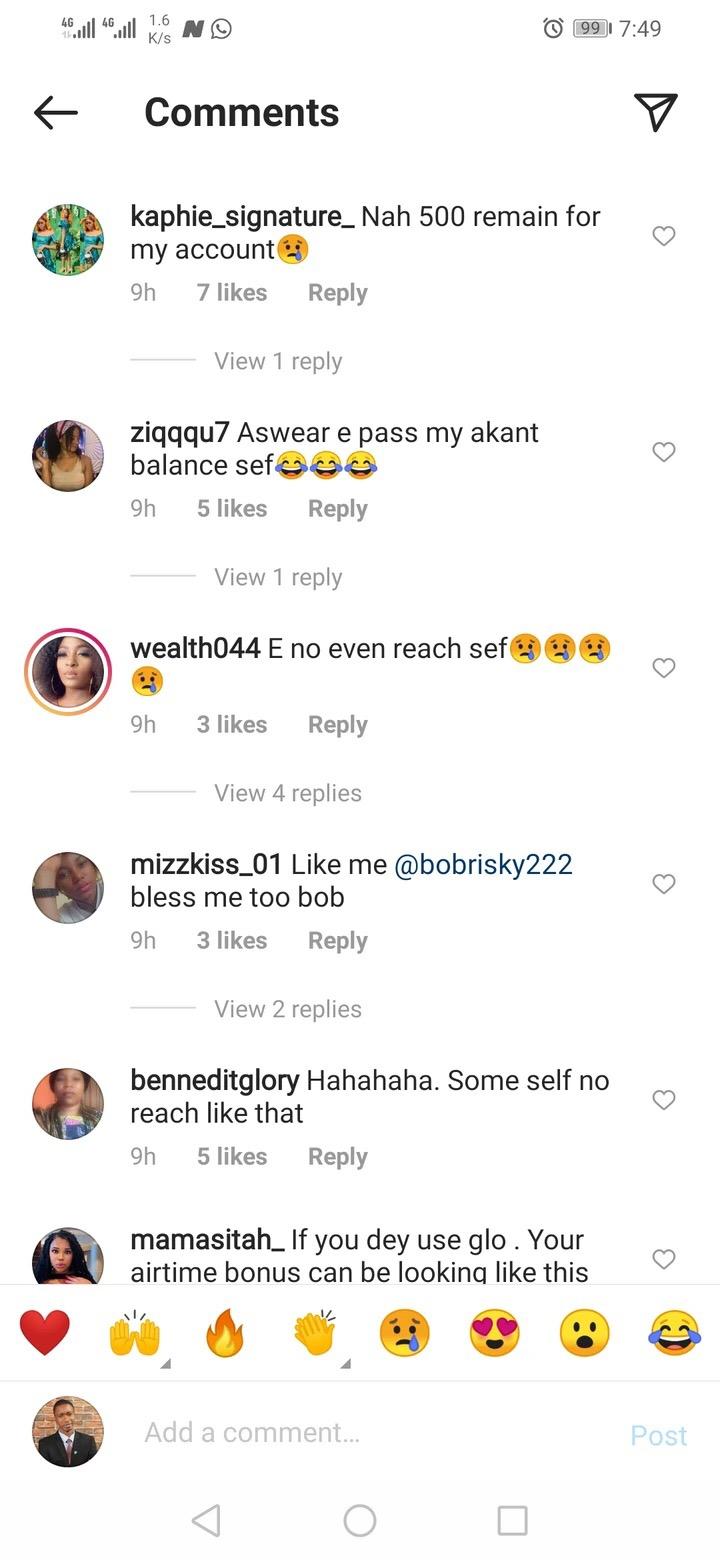
Task: Like wealth044's comment
Action: pos(663,668)
